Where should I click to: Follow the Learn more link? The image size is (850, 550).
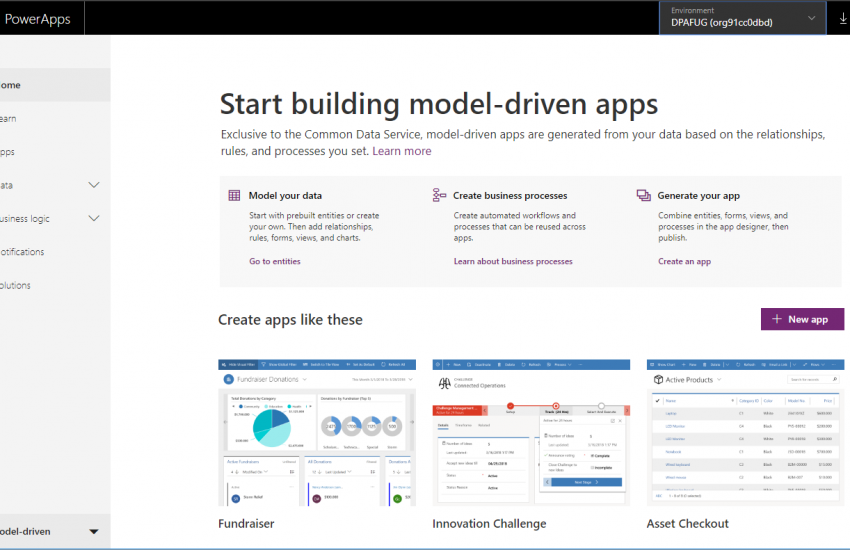[402, 151]
